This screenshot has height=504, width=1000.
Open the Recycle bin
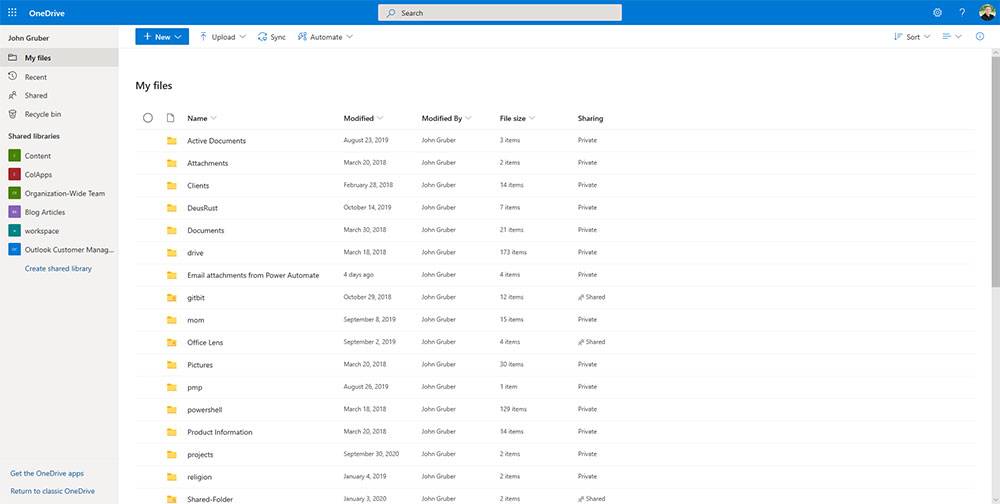pyautogui.click(x=42, y=114)
